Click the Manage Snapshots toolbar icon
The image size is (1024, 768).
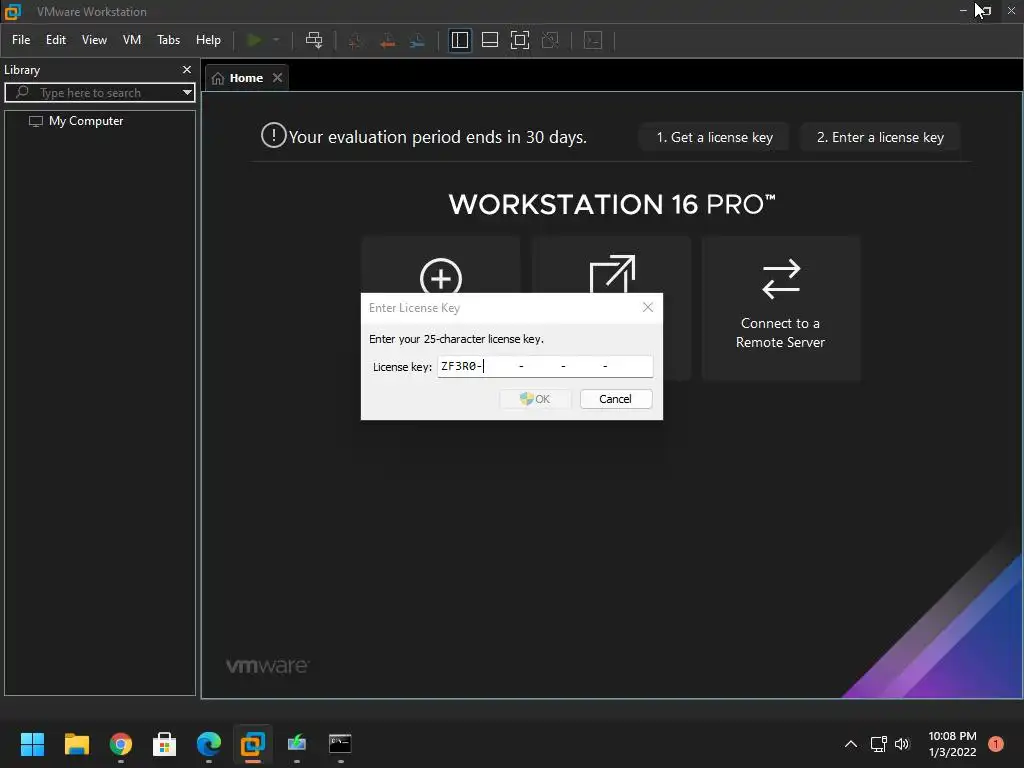[x=417, y=40]
